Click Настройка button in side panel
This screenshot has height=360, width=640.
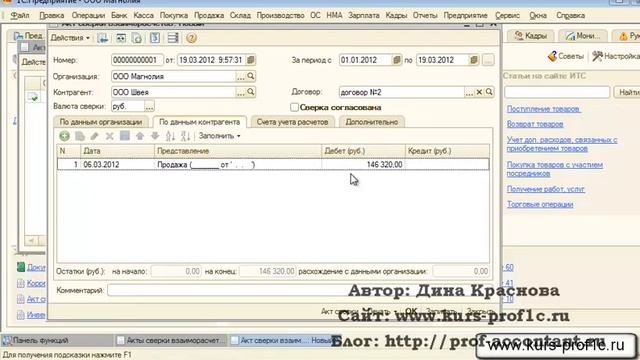pos(616,56)
